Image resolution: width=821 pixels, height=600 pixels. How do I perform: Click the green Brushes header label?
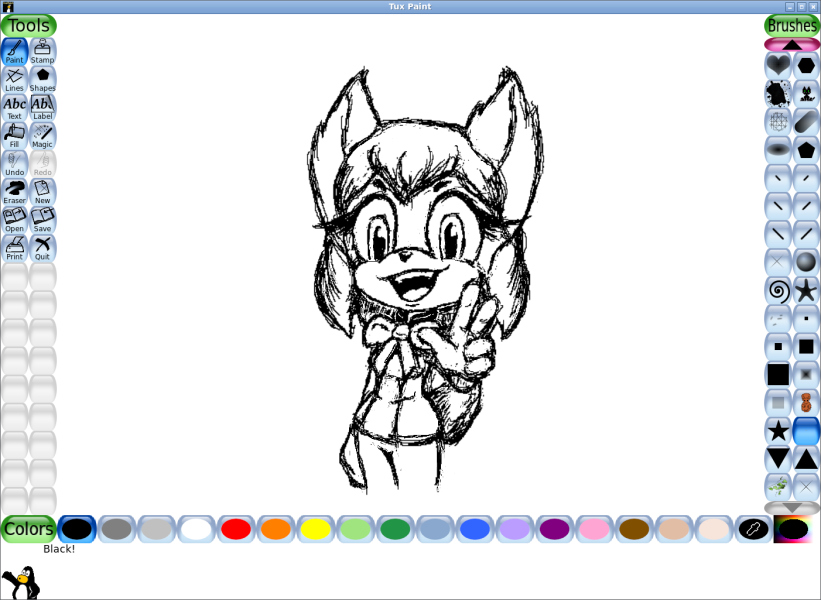coord(792,25)
